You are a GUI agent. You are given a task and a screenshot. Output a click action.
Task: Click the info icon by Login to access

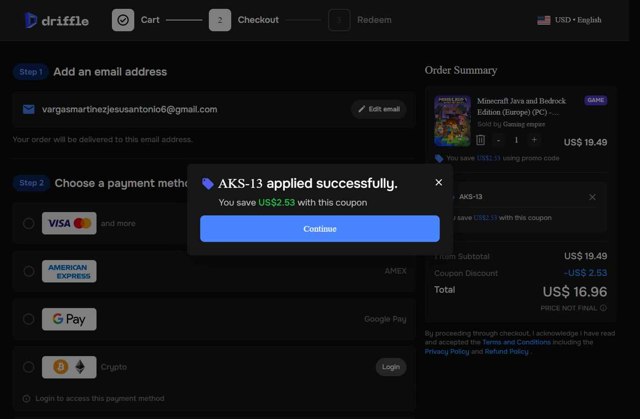coord(27,399)
